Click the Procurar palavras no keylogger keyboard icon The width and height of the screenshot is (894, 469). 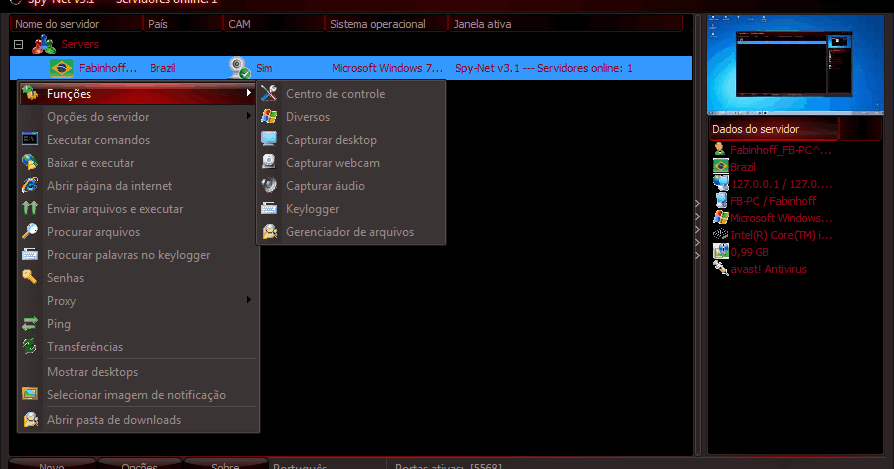[x=30, y=255]
